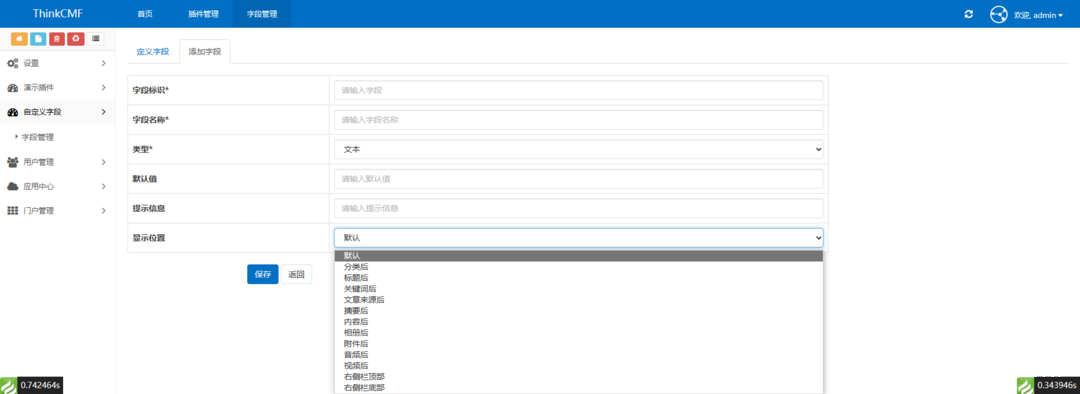Image resolution: width=1080 pixels, height=394 pixels.
Task: Click the red recycle shortcut icon
Action: [76, 39]
